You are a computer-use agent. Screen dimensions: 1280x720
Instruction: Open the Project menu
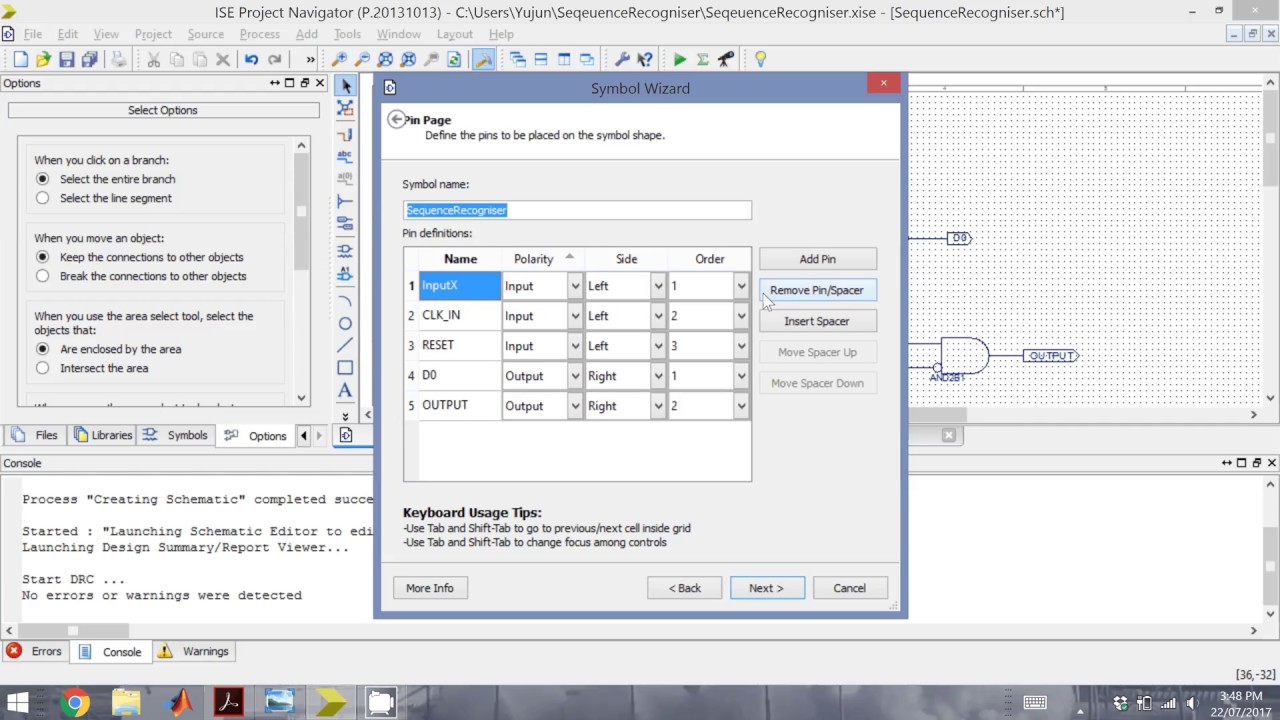[x=153, y=34]
